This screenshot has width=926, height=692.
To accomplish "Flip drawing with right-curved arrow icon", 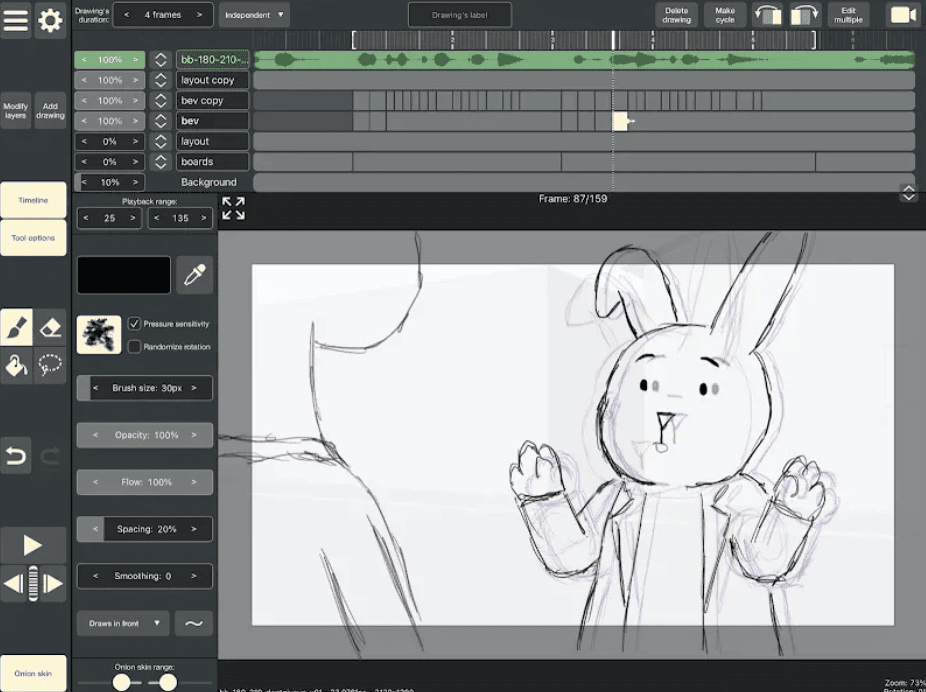I will tap(805, 15).
